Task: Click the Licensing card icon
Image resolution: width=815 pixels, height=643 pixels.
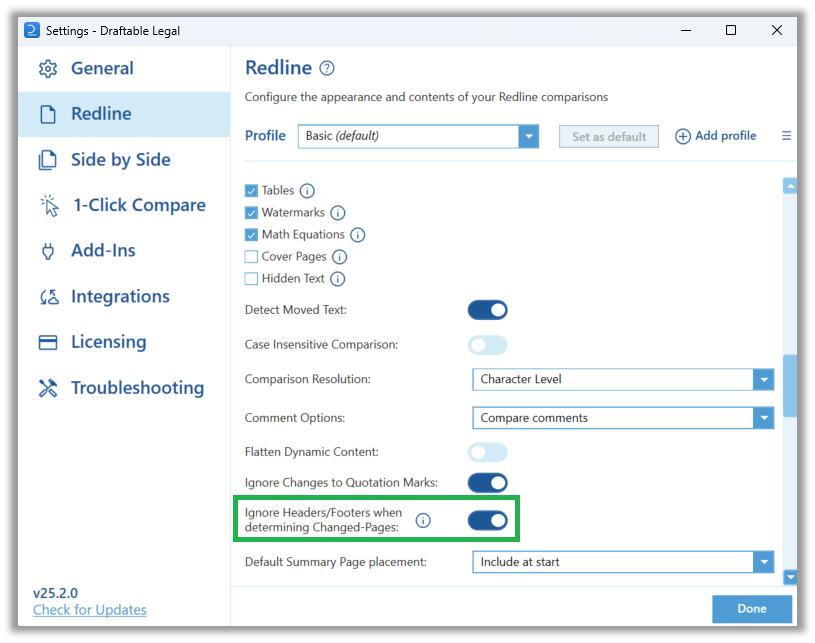Action: click(x=48, y=343)
